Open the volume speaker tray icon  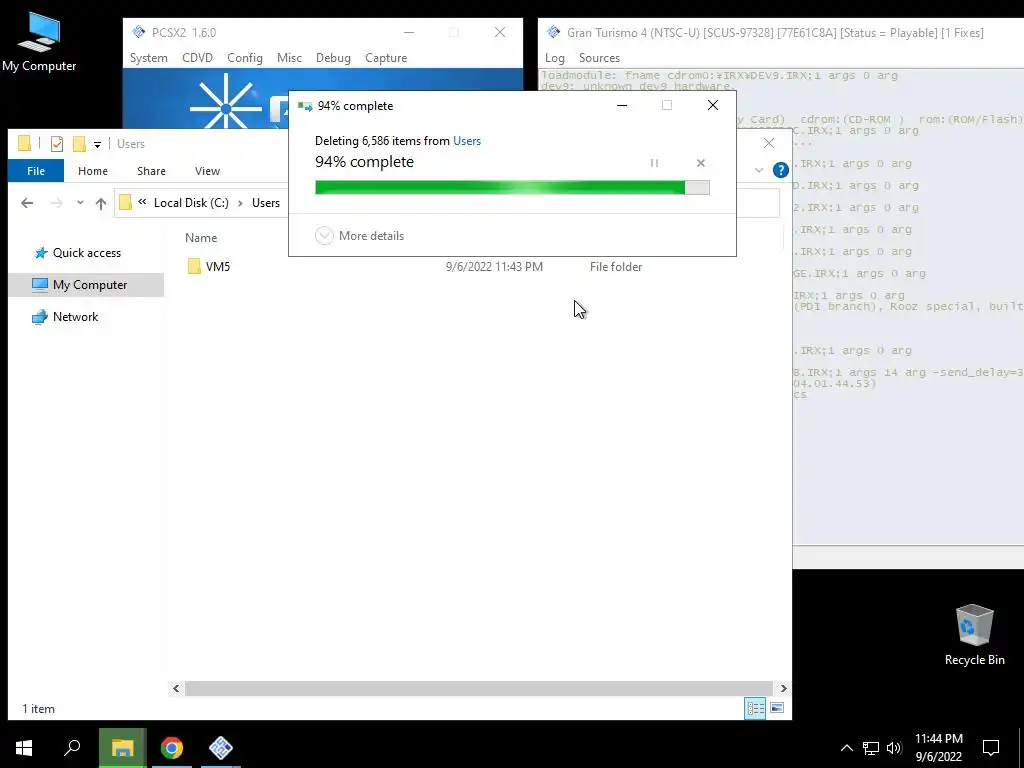[x=894, y=748]
